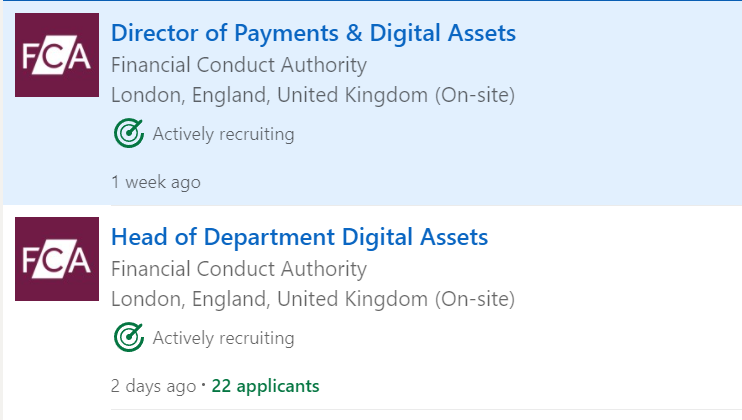The width and height of the screenshot is (742, 420).
Task: Click the FCA logo on the Head of Department listing
Action: click(x=56, y=259)
